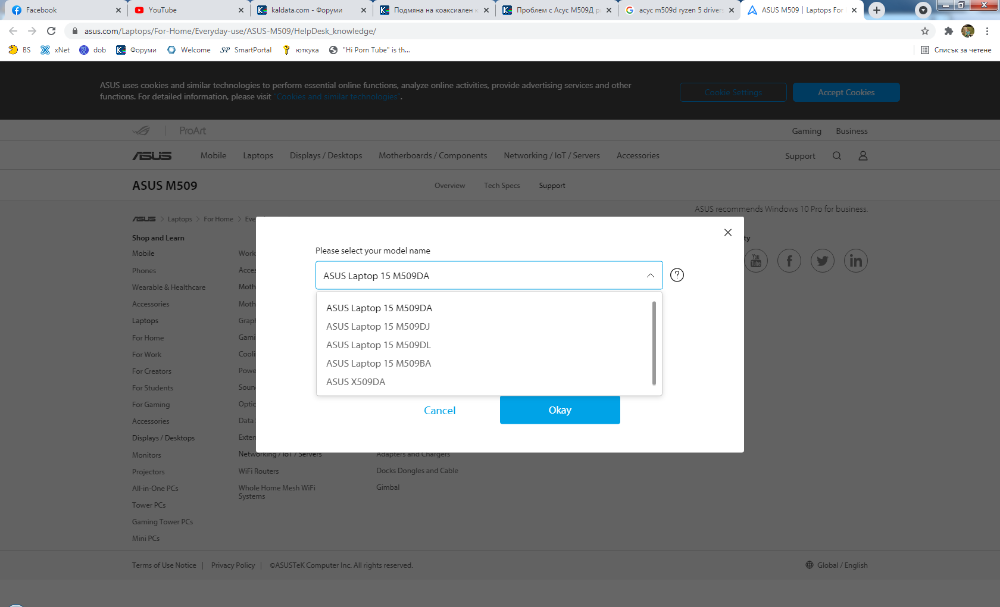Open the Twitter social icon
This screenshot has height=607, width=1000.
click(x=822, y=261)
